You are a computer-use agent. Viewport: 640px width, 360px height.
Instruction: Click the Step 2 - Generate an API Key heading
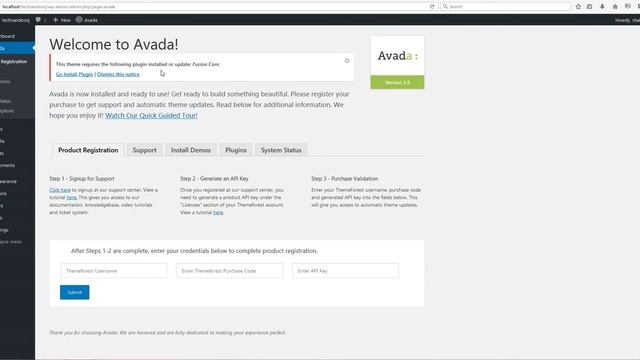tap(214, 178)
